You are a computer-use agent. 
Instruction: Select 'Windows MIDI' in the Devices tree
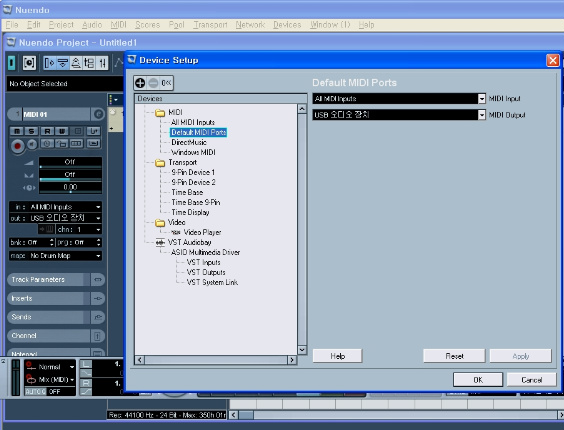(x=193, y=152)
